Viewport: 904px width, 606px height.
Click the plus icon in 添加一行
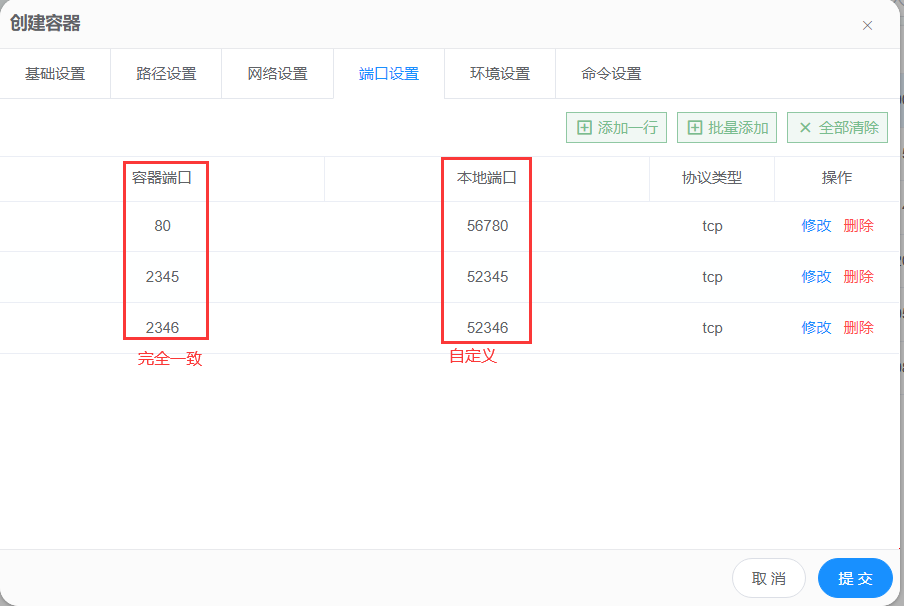point(584,127)
